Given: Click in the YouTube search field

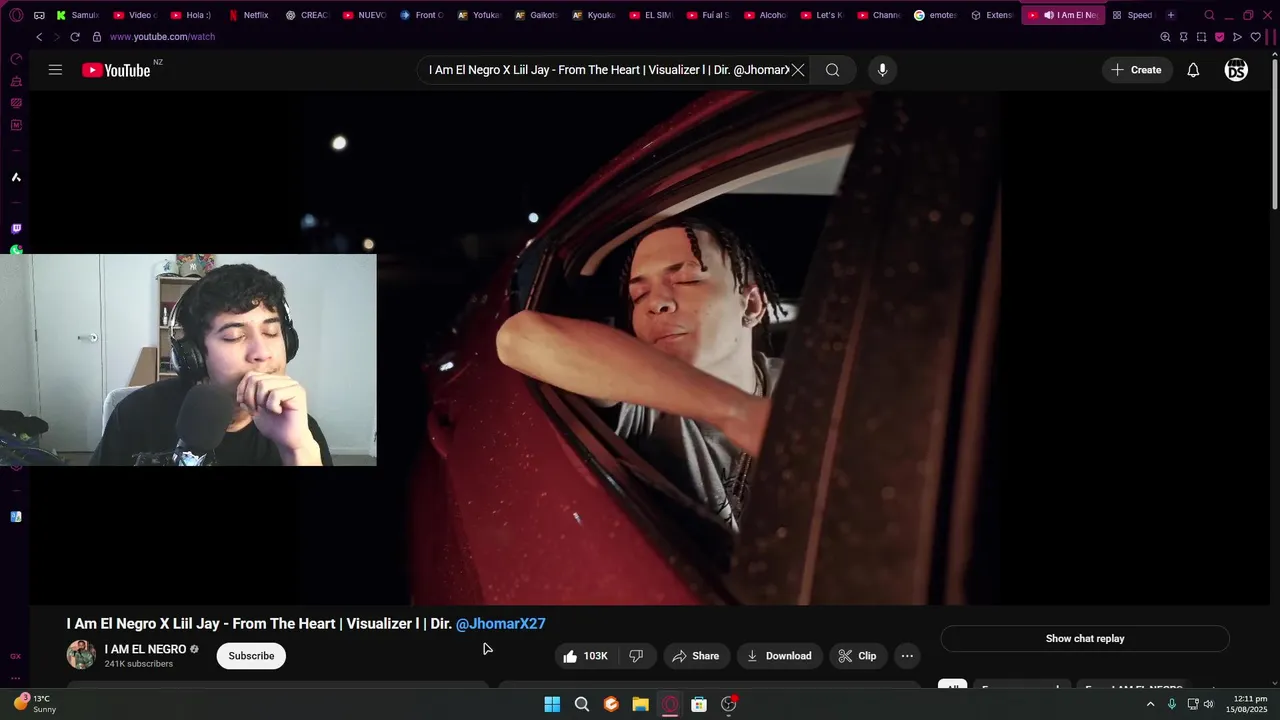Looking at the screenshot, I should pyautogui.click(x=608, y=70).
